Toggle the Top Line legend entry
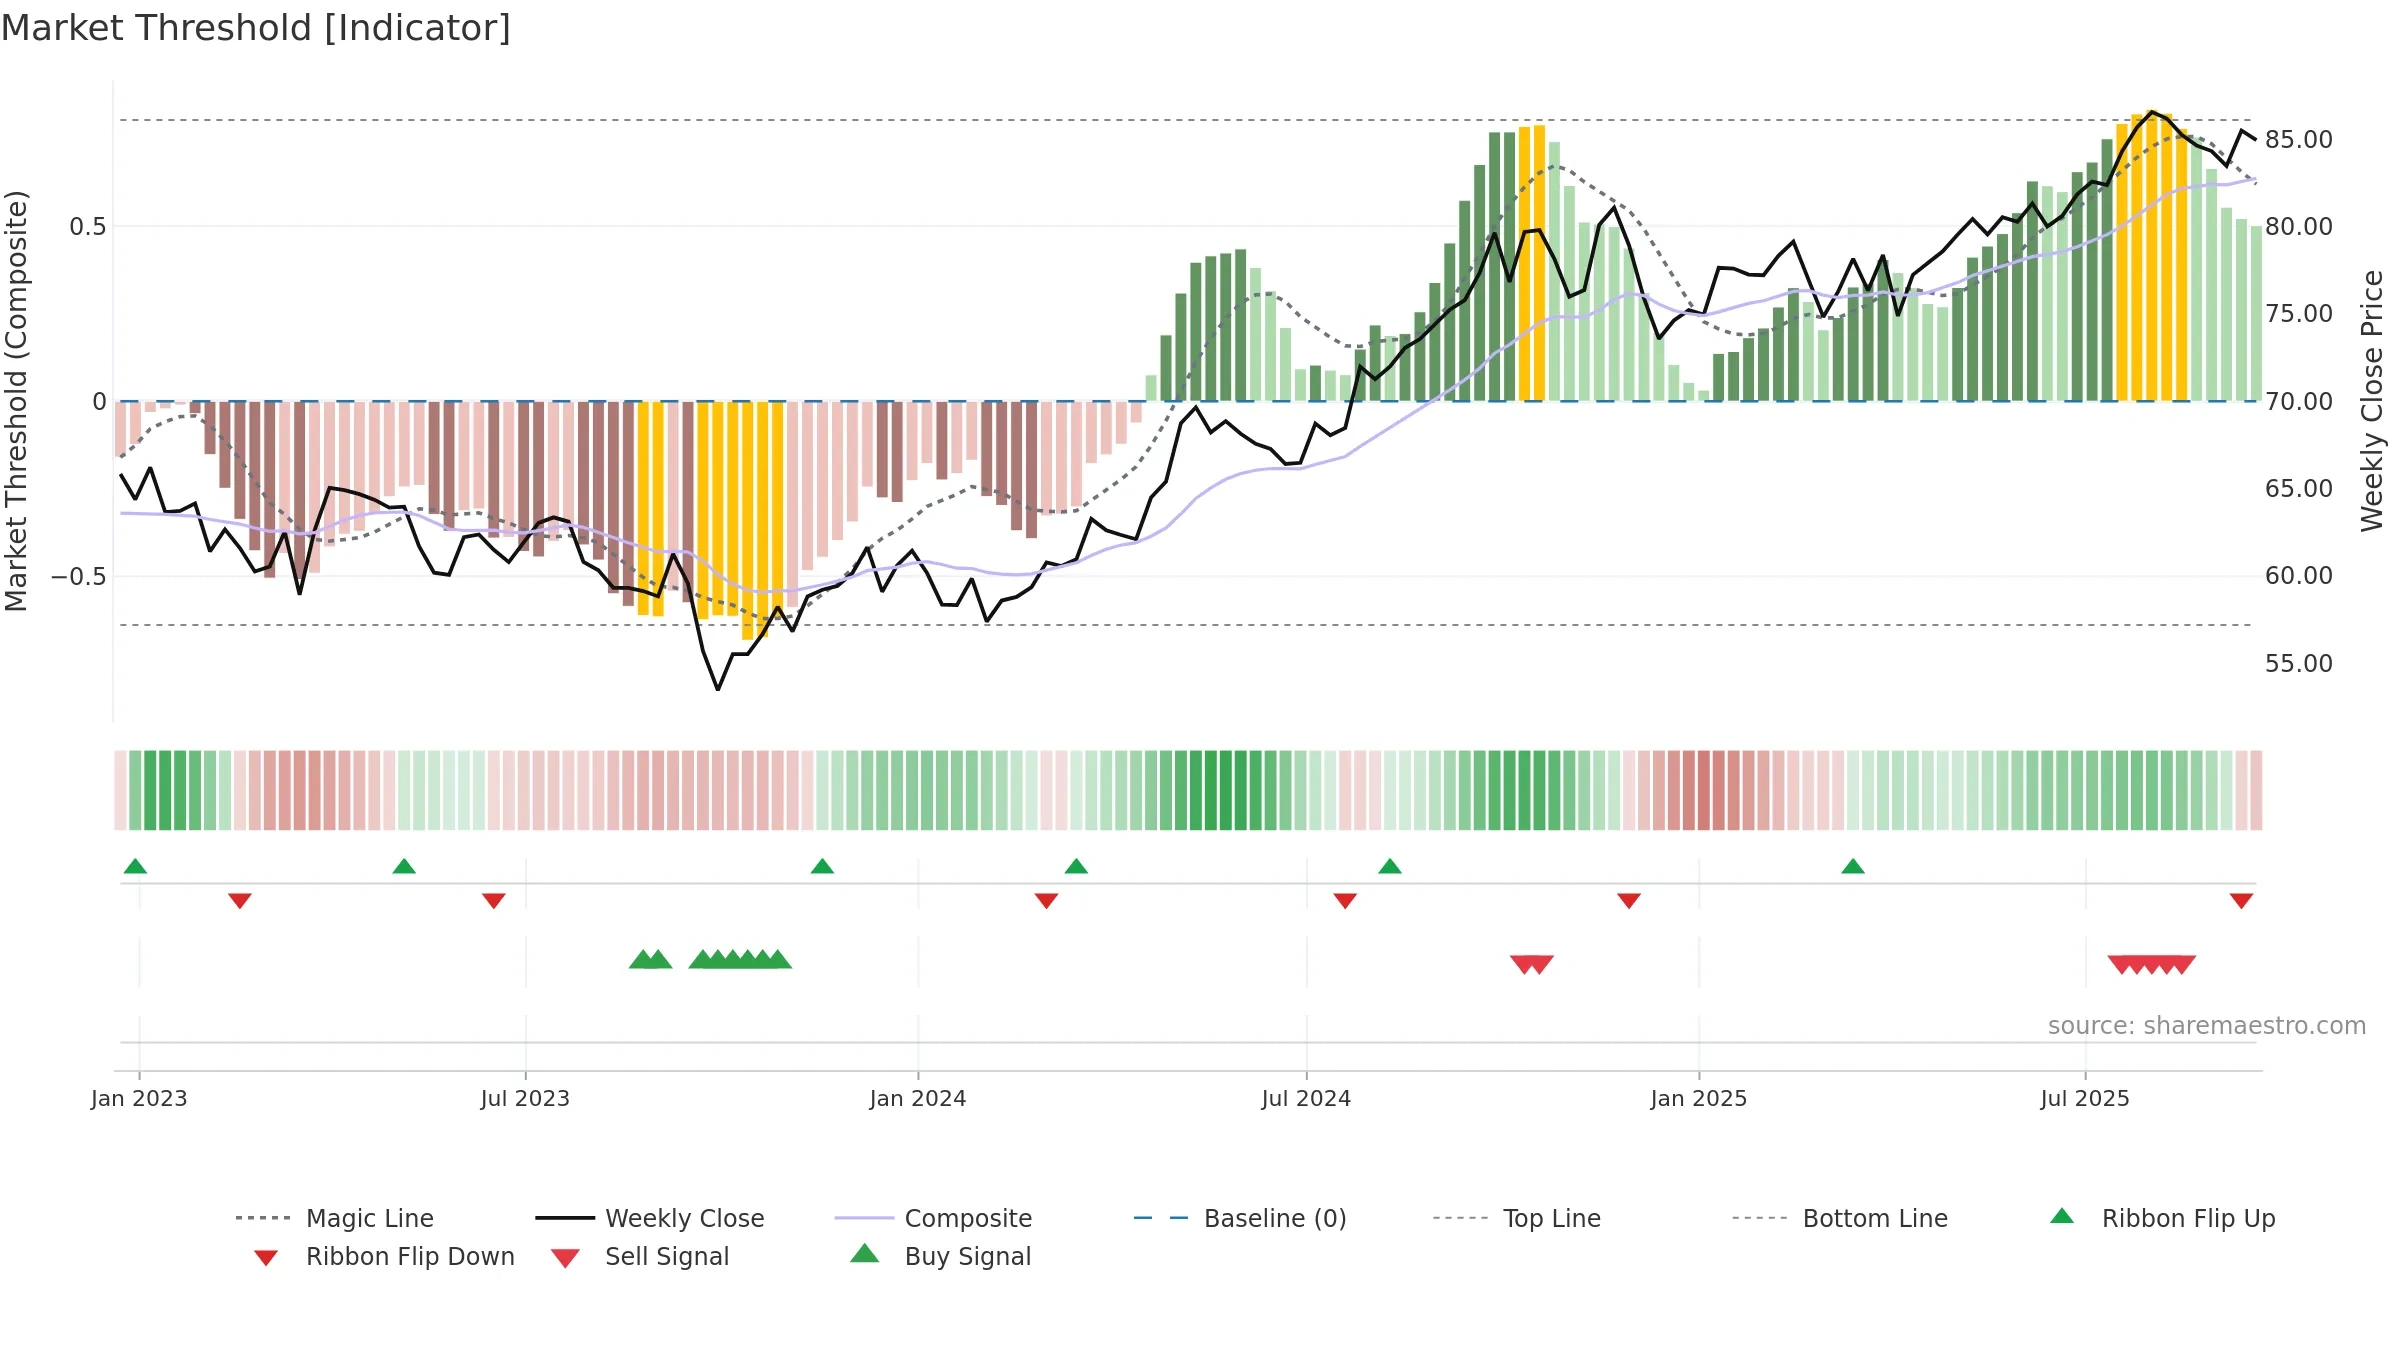Viewport: 2400px width, 1350px height. click(1517, 1218)
